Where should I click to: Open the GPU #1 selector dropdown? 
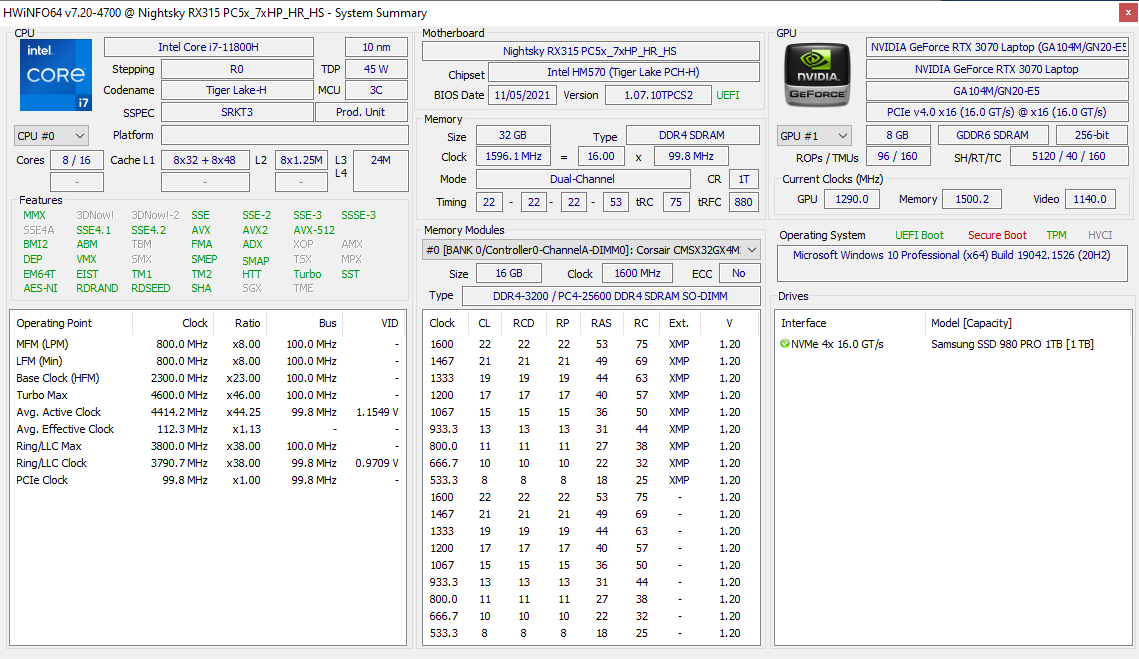tap(814, 136)
